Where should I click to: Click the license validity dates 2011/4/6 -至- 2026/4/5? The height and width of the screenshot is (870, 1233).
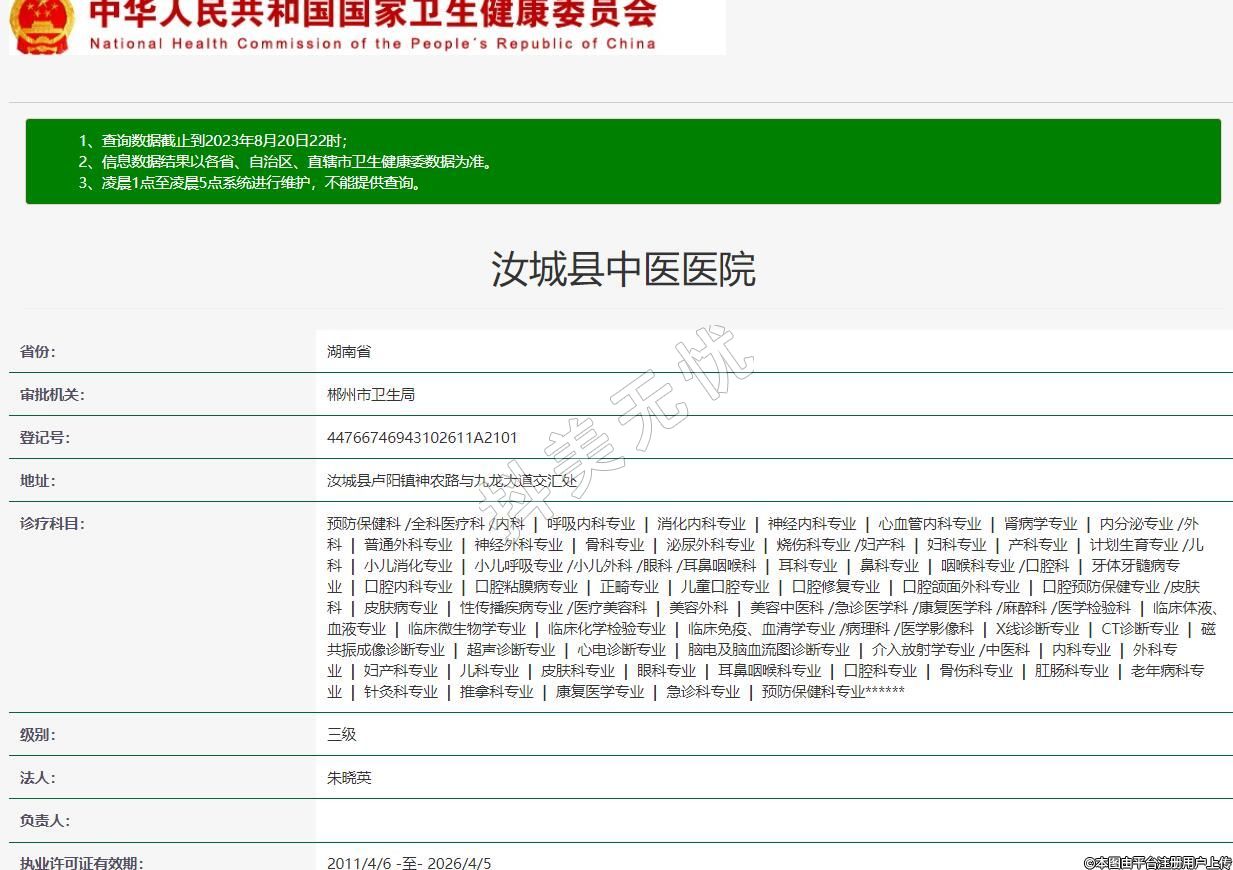(x=409, y=863)
